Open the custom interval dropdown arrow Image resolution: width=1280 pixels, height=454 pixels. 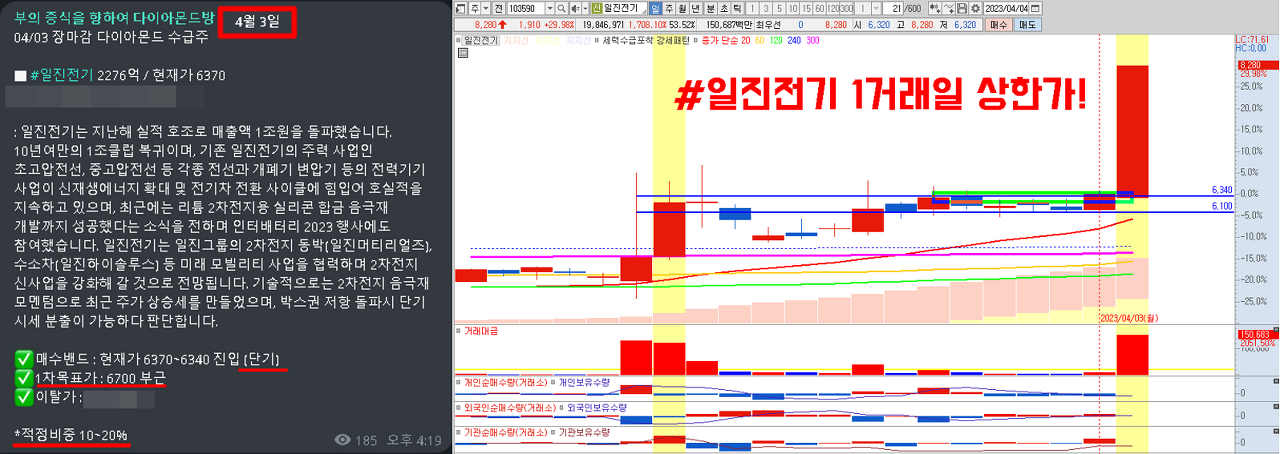[876, 8]
